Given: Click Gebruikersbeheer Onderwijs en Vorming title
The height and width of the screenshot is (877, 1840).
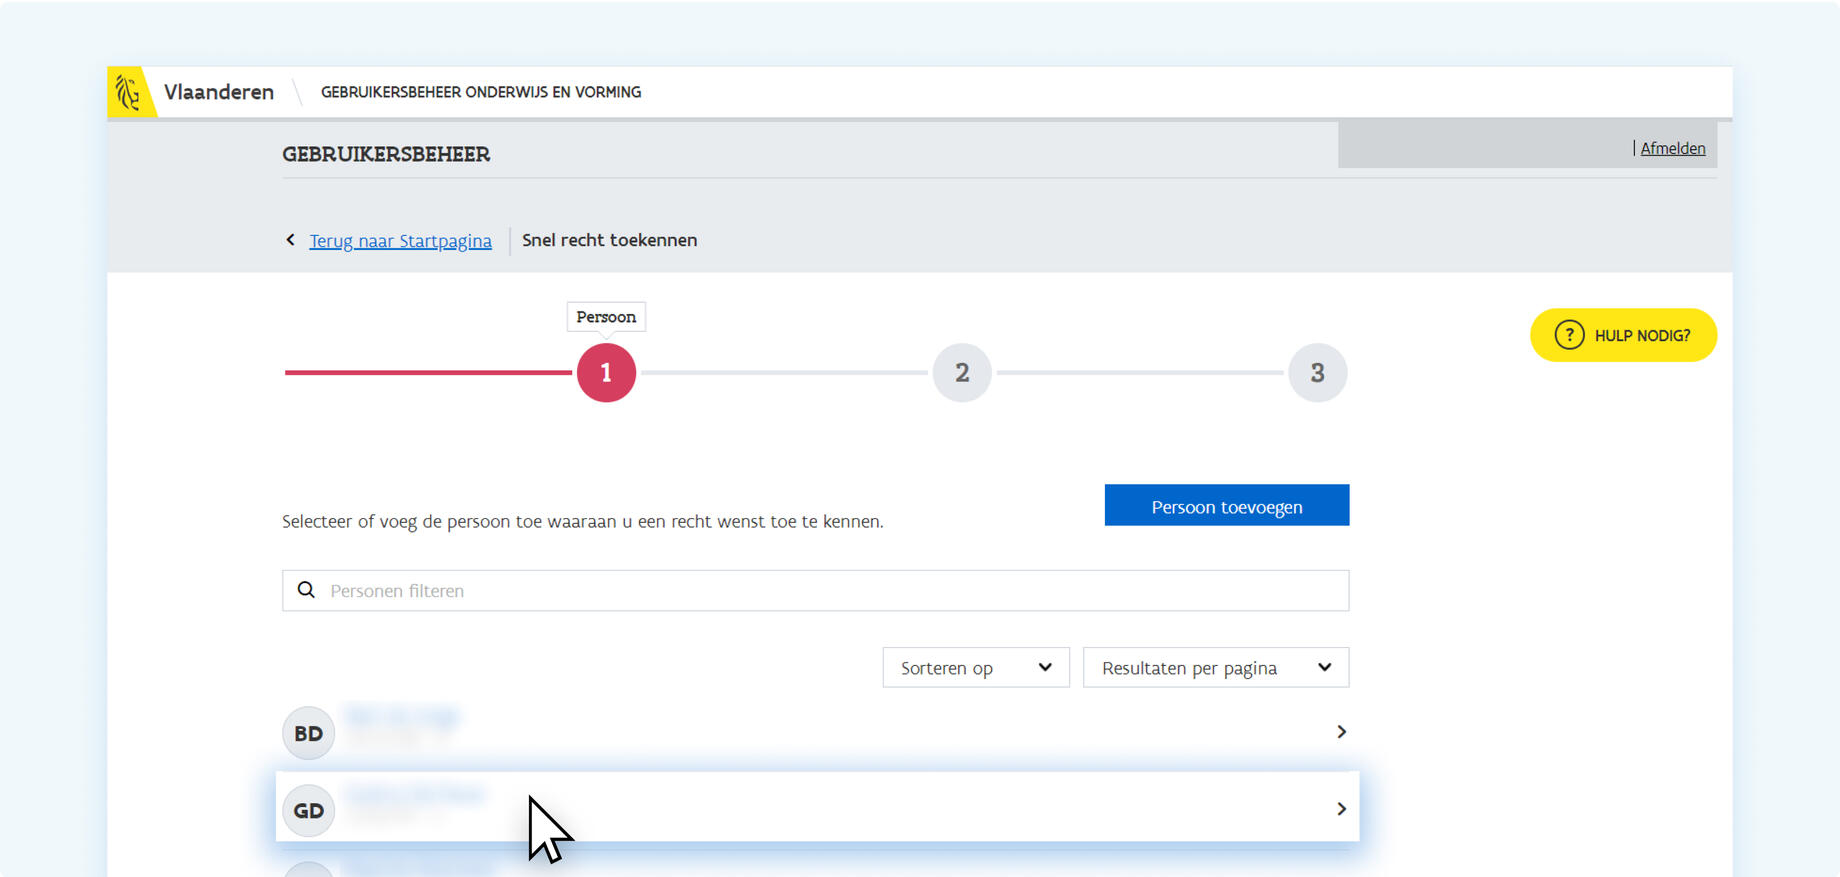Looking at the screenshot, I should (481, 92).
